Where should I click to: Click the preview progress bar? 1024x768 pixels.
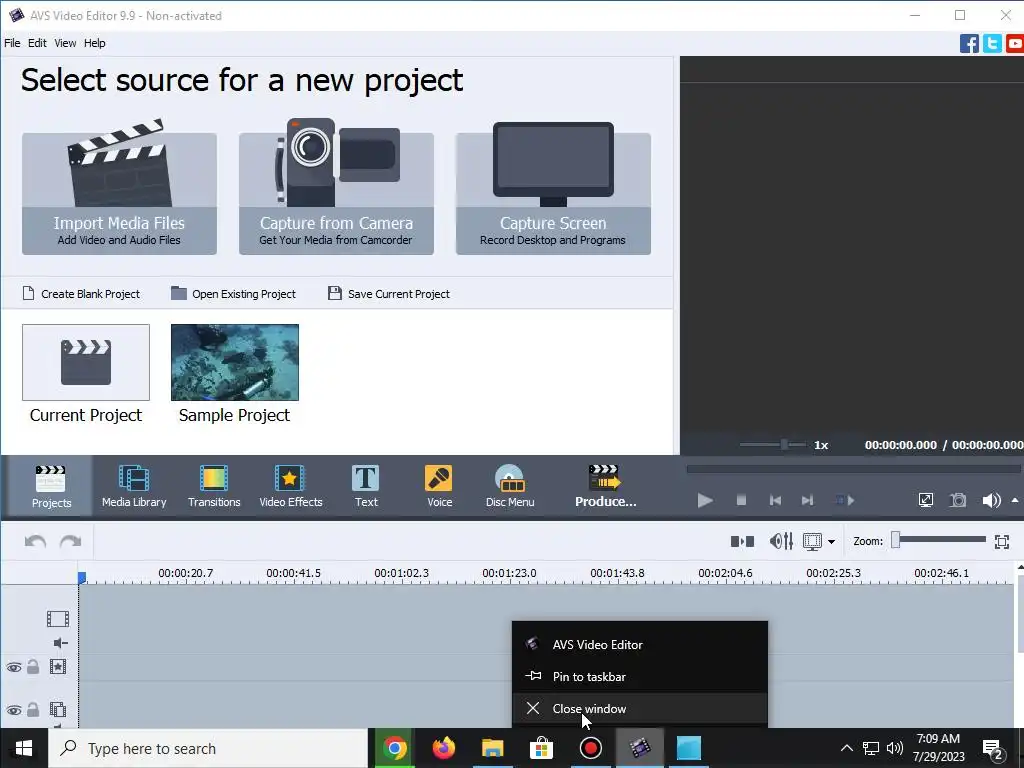tap(853, 469)
